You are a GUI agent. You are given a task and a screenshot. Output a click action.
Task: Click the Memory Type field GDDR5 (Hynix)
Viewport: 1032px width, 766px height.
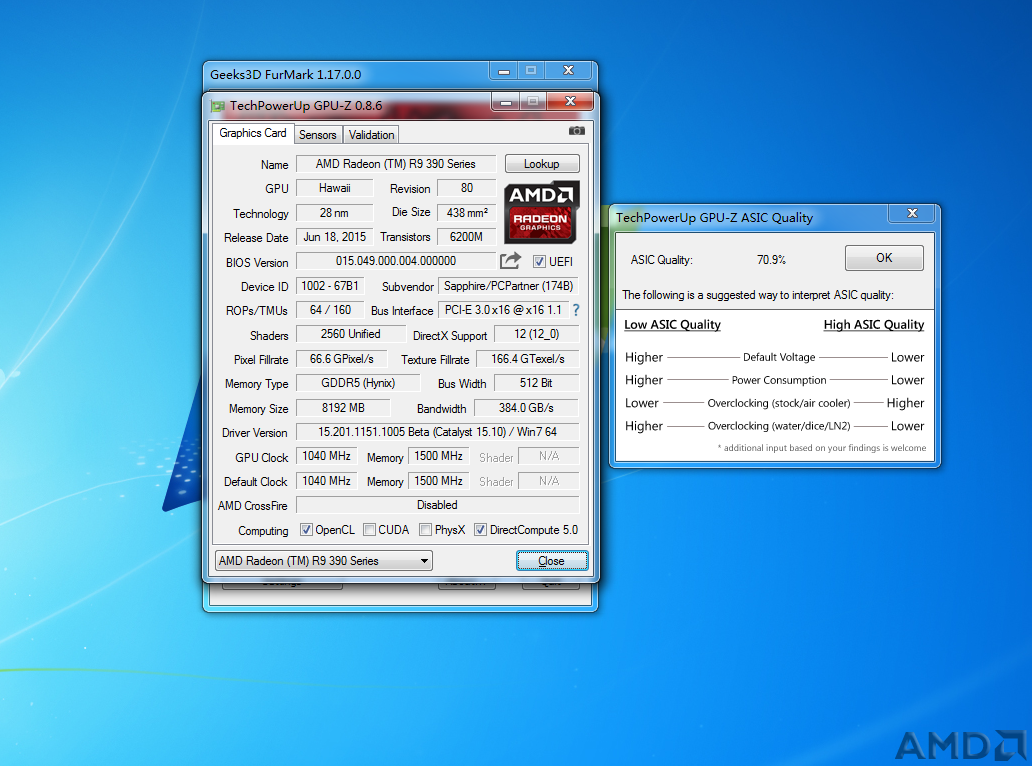click(x=358, y=383)
